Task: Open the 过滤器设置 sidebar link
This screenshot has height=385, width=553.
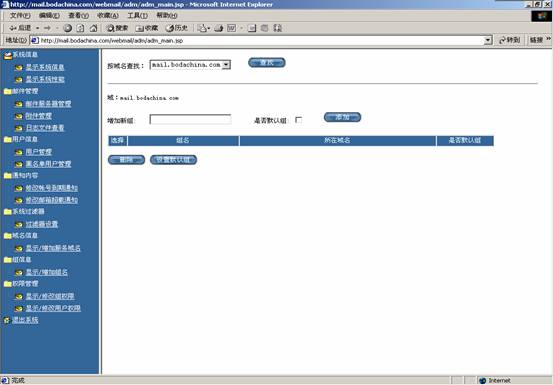Action: coord(42,224)
